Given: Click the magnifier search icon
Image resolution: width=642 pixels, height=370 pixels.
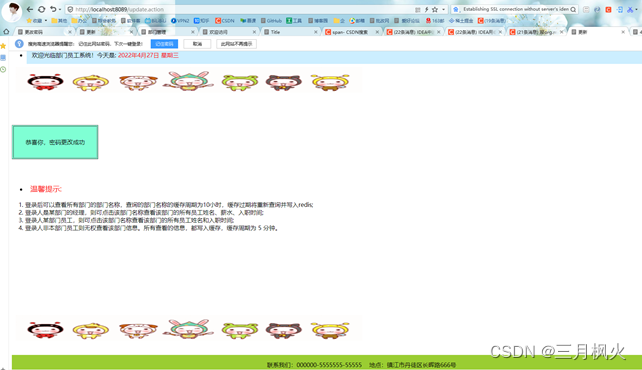Looking at the screenshot, I should tap(573, 9).
